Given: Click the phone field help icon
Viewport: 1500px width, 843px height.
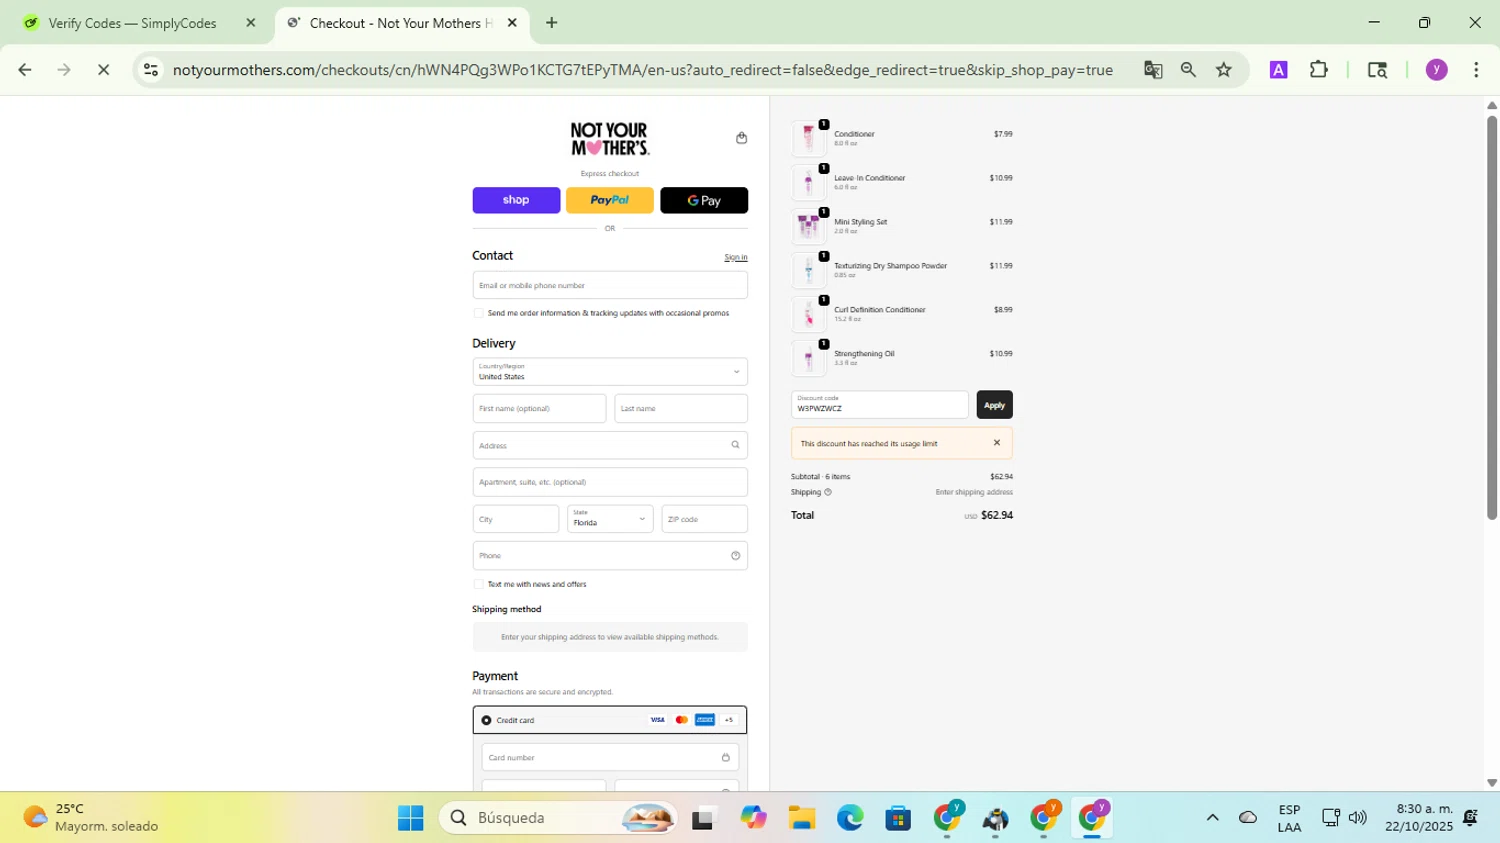Looking at the screenshot, I should pyautogui.click(x=735, y=556).
